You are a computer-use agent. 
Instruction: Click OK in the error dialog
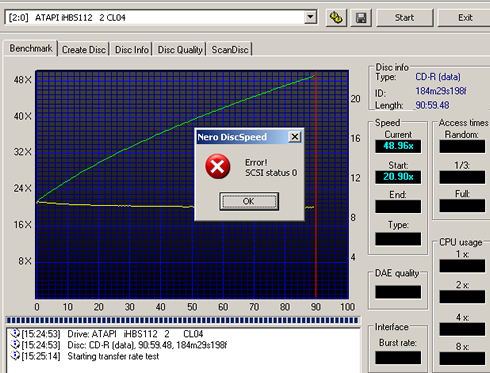click(249, 201)
